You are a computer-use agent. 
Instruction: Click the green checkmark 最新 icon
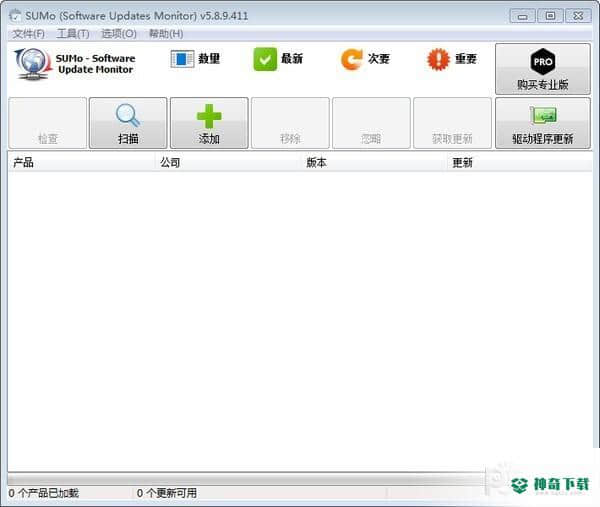pyautogui.click(x=265, y=59)
